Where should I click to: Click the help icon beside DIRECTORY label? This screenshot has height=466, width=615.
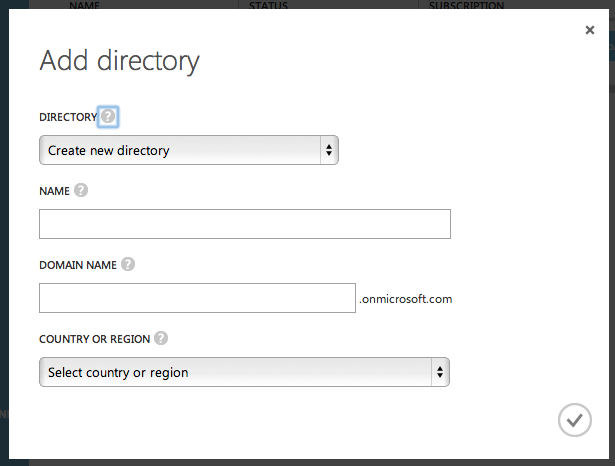(109, 117)
